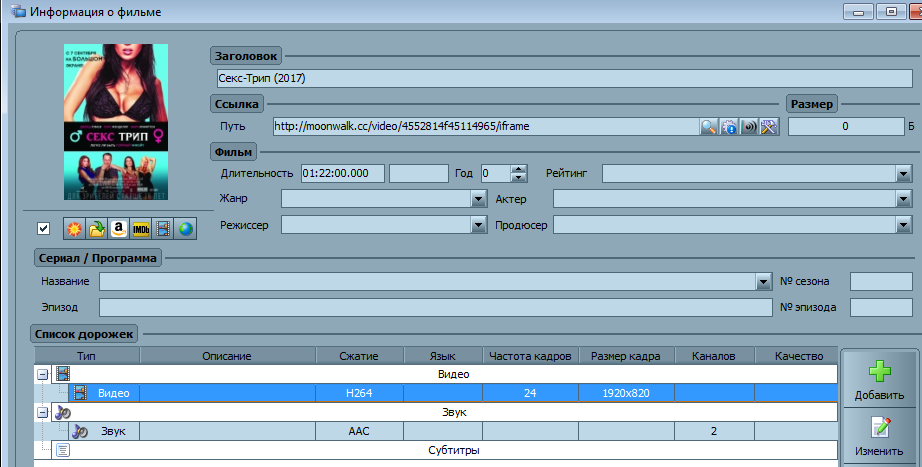Image resolution: width=922 pixels, height=467 pixels.
Task: Collapse the Звук track group
Action: tap(42, 412)
